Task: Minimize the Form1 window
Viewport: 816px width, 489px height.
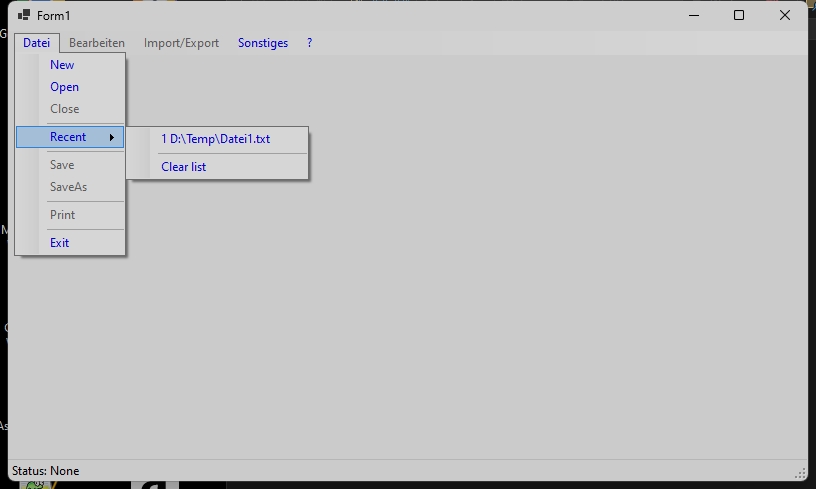Action: click(693, 15)
